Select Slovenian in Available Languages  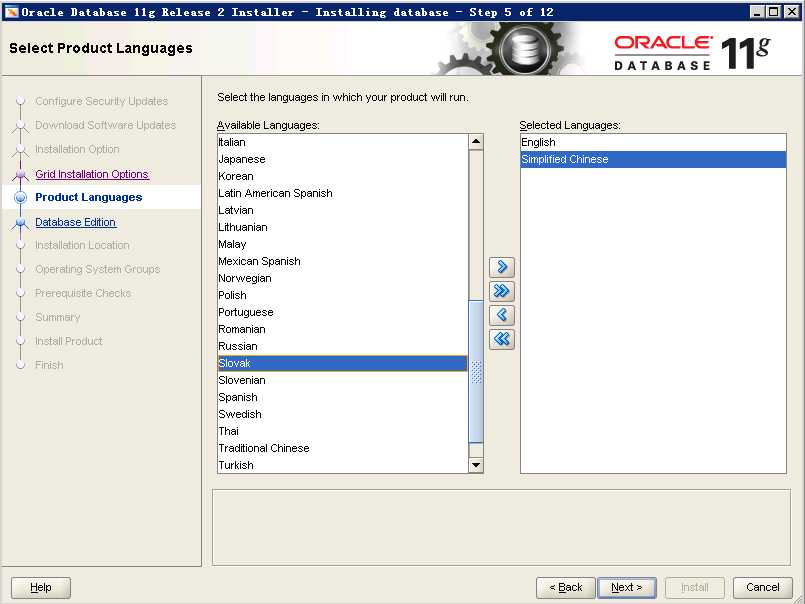(342, 380)
